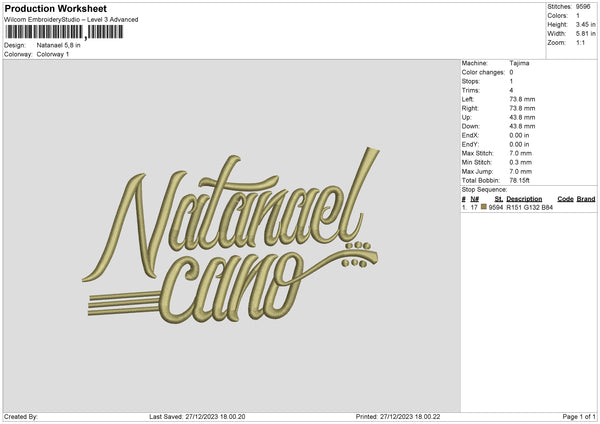Click the Total Bobbin value 78.15ft
This screenshot has height=424, width=600.
(x=519, y=181)
